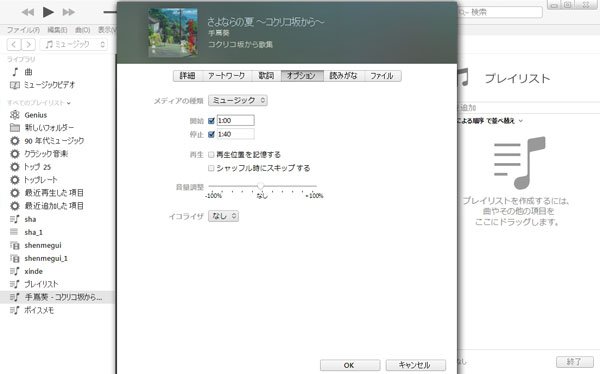The image size is (600, 374).
Task: Open the 並べ替え sort order dropdown
Action: click(x=489, y=121)
